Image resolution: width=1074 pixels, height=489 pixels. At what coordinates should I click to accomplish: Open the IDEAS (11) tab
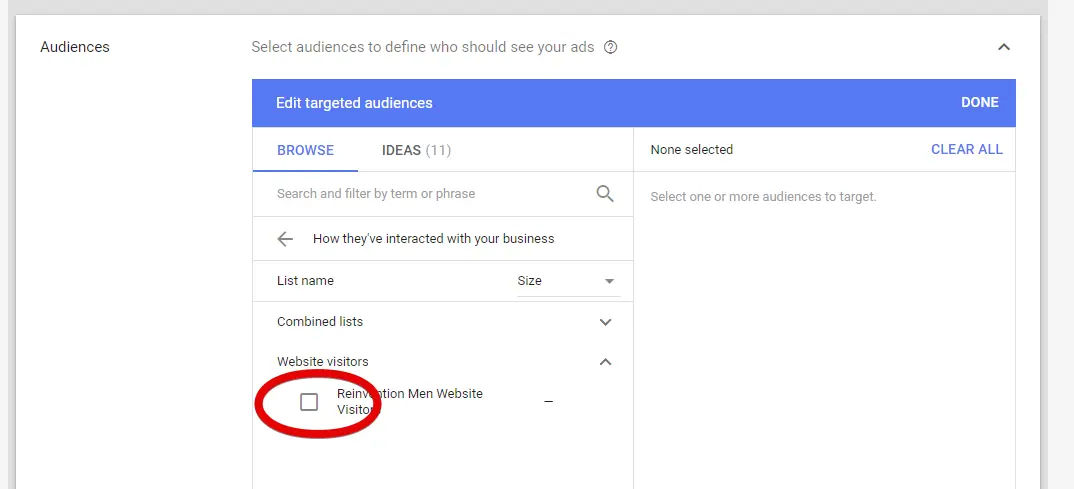coord(416,150)
